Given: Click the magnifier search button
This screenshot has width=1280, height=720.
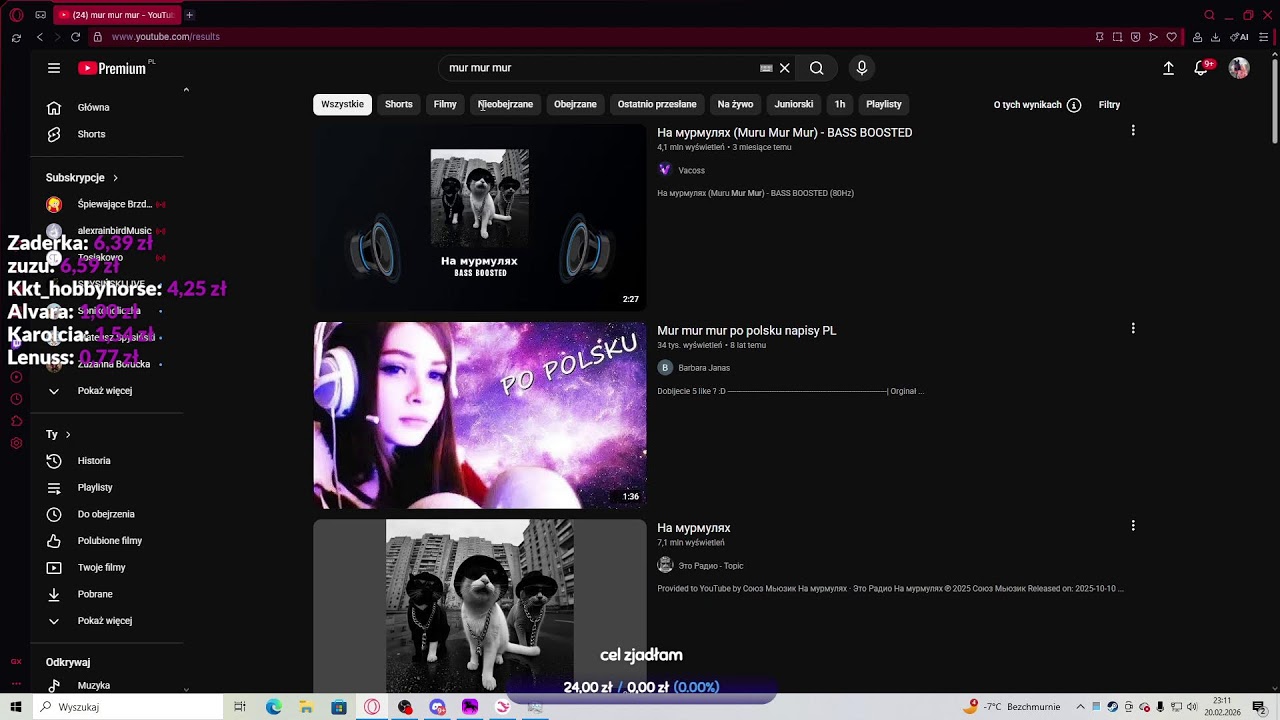Looking at the screenshot, I should (x=817, y=68).
